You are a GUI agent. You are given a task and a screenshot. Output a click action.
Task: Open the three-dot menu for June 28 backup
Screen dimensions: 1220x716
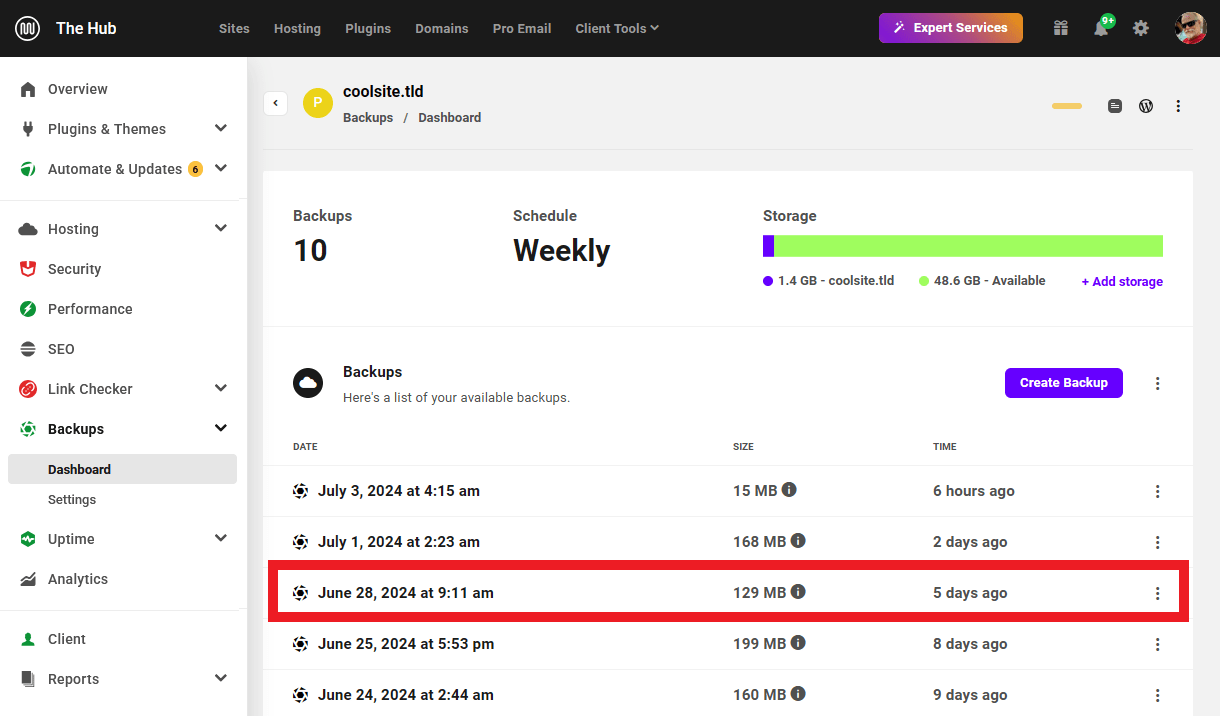coord(1157,592)
